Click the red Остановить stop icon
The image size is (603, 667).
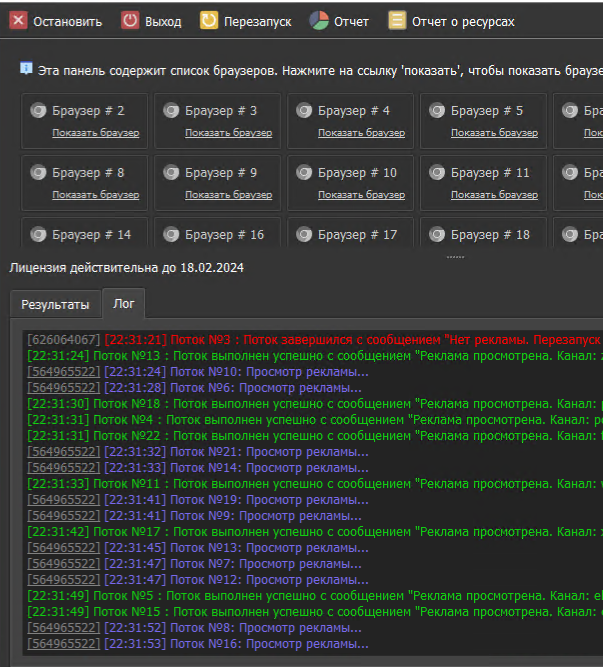tap(18, 21)
